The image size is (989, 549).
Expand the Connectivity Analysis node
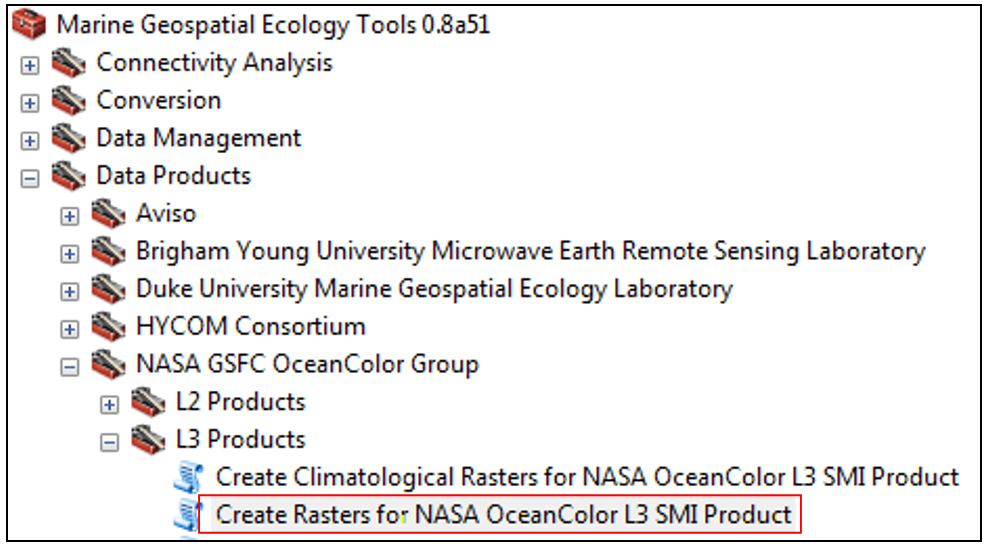click(30, 65)
